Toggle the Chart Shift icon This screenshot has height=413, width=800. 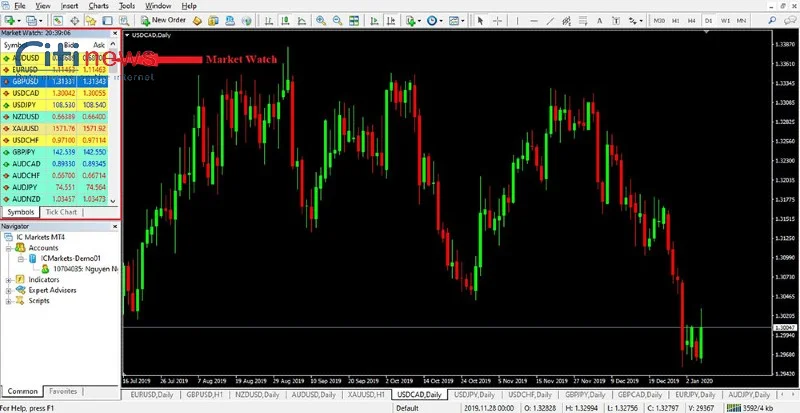tap(391, 20)
